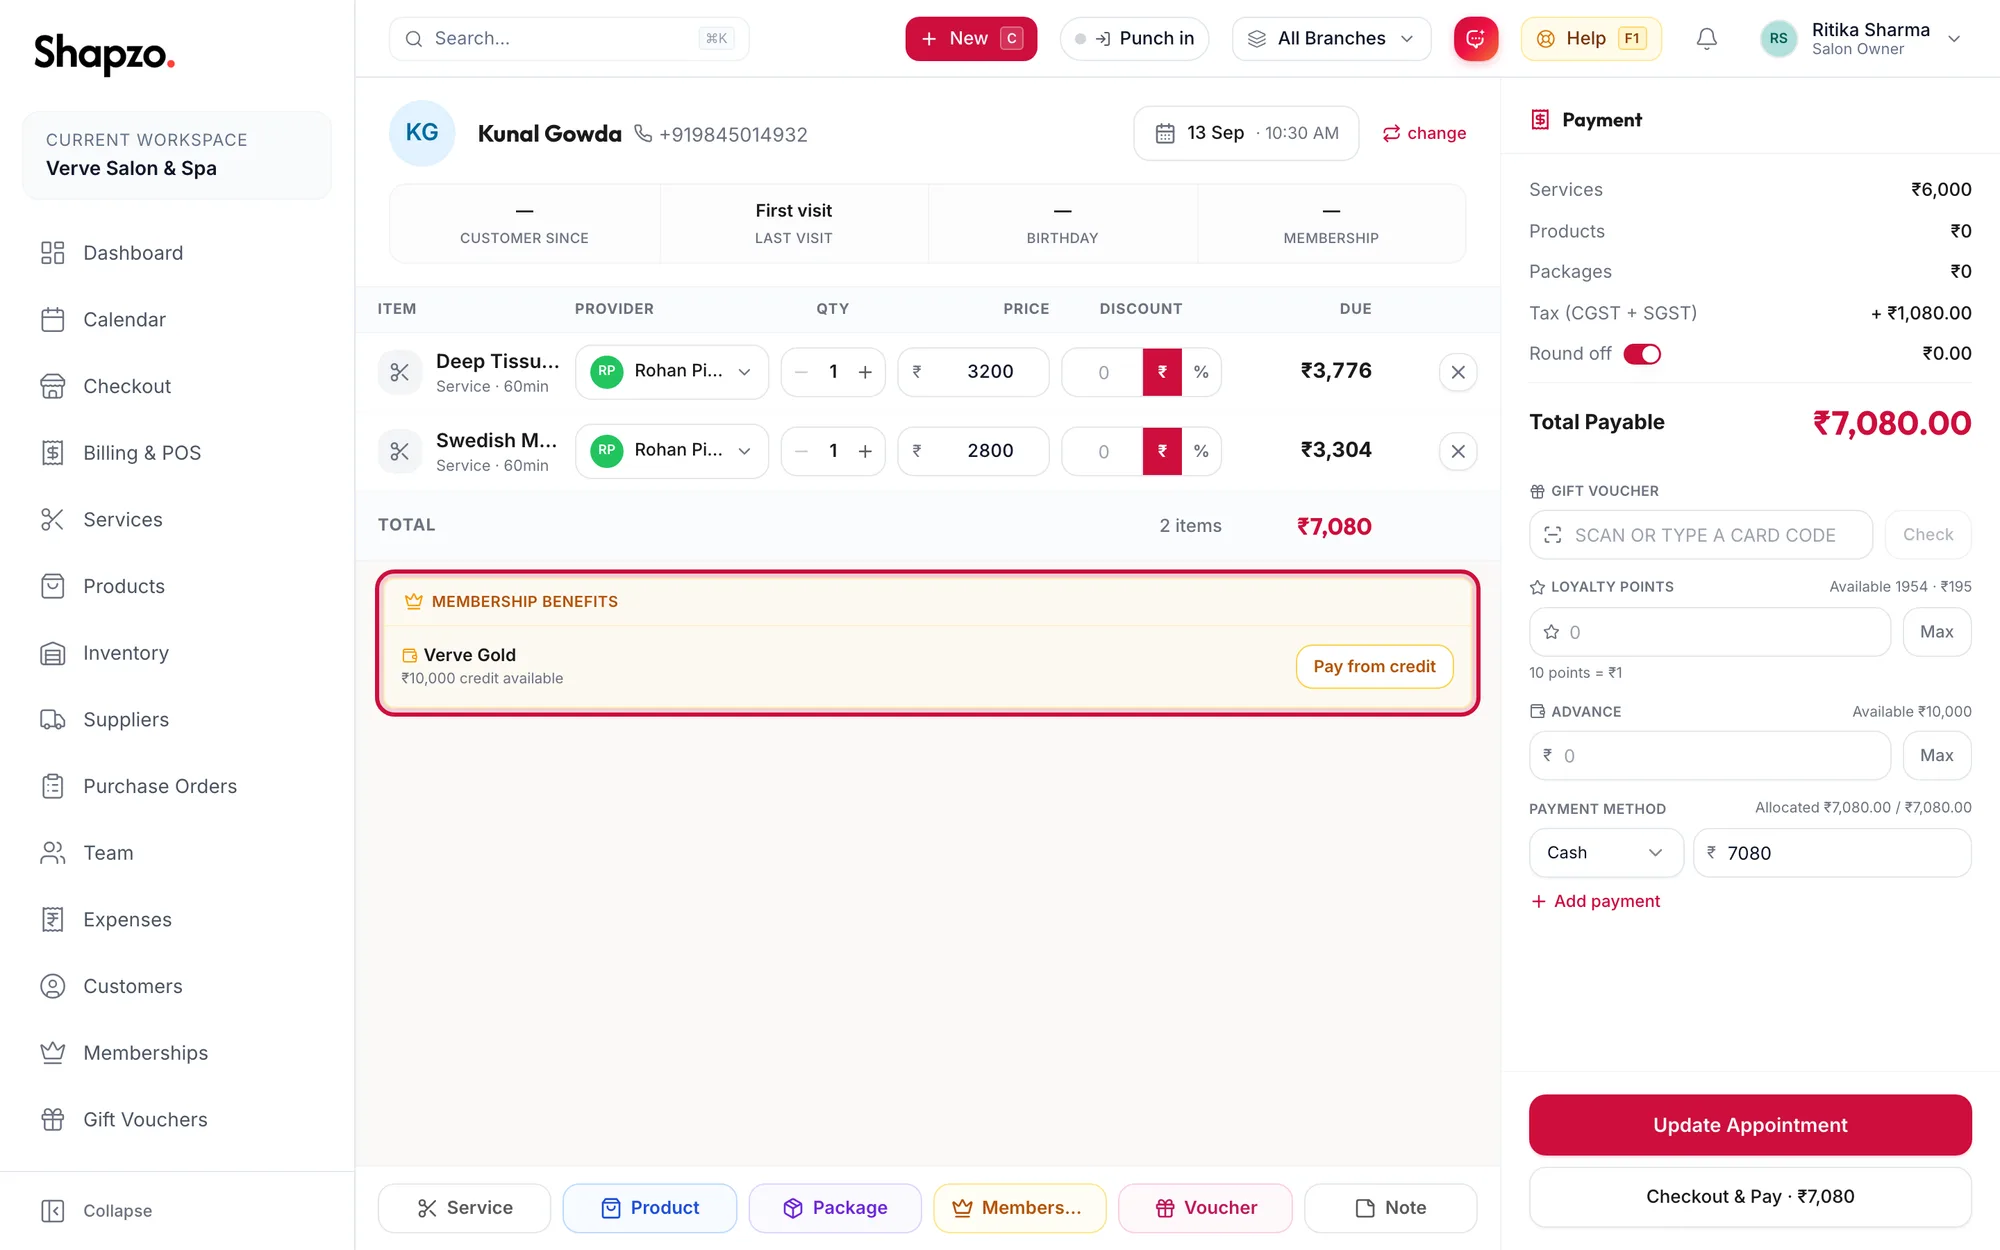Viewport: 2000px width, 1250px height.
Task: Click the RS profile avatar
Action: point(1778,39)
